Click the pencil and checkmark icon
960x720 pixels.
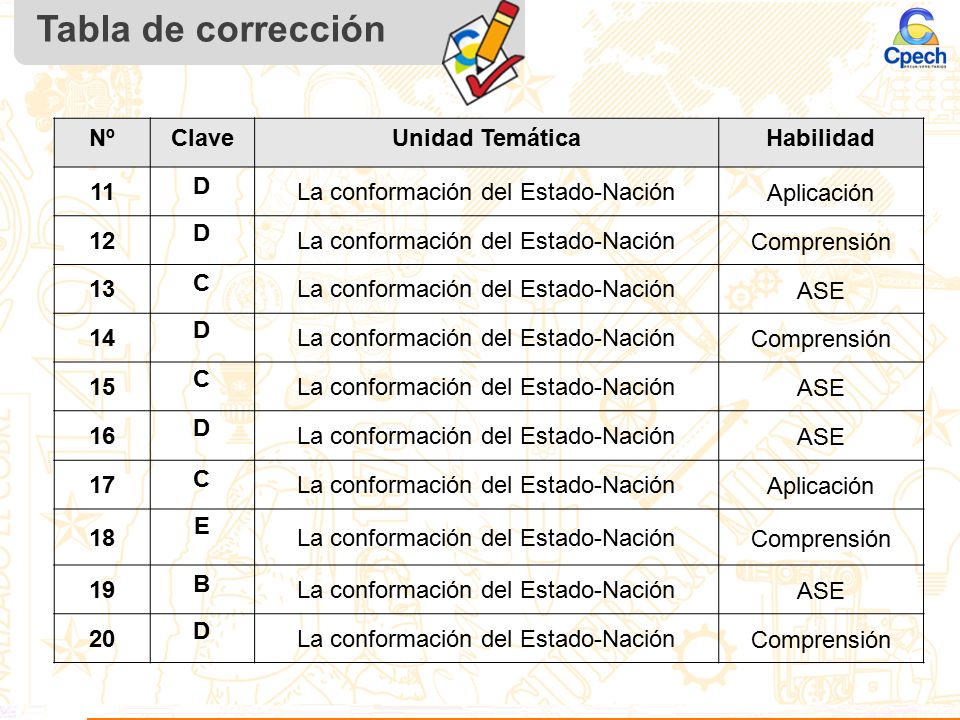coord(484,52)
